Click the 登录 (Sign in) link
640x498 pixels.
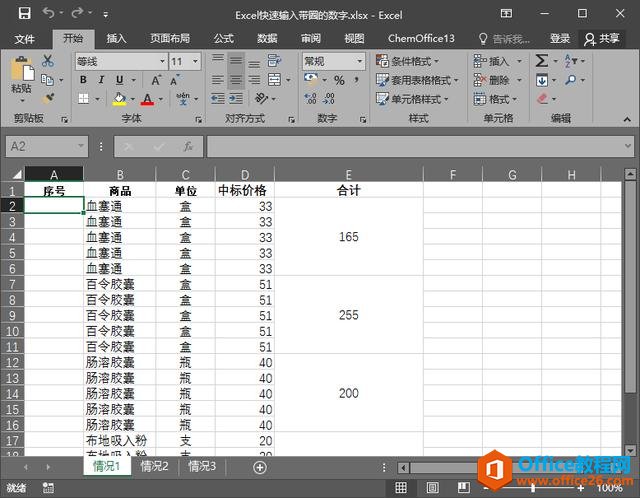[560, 38]
